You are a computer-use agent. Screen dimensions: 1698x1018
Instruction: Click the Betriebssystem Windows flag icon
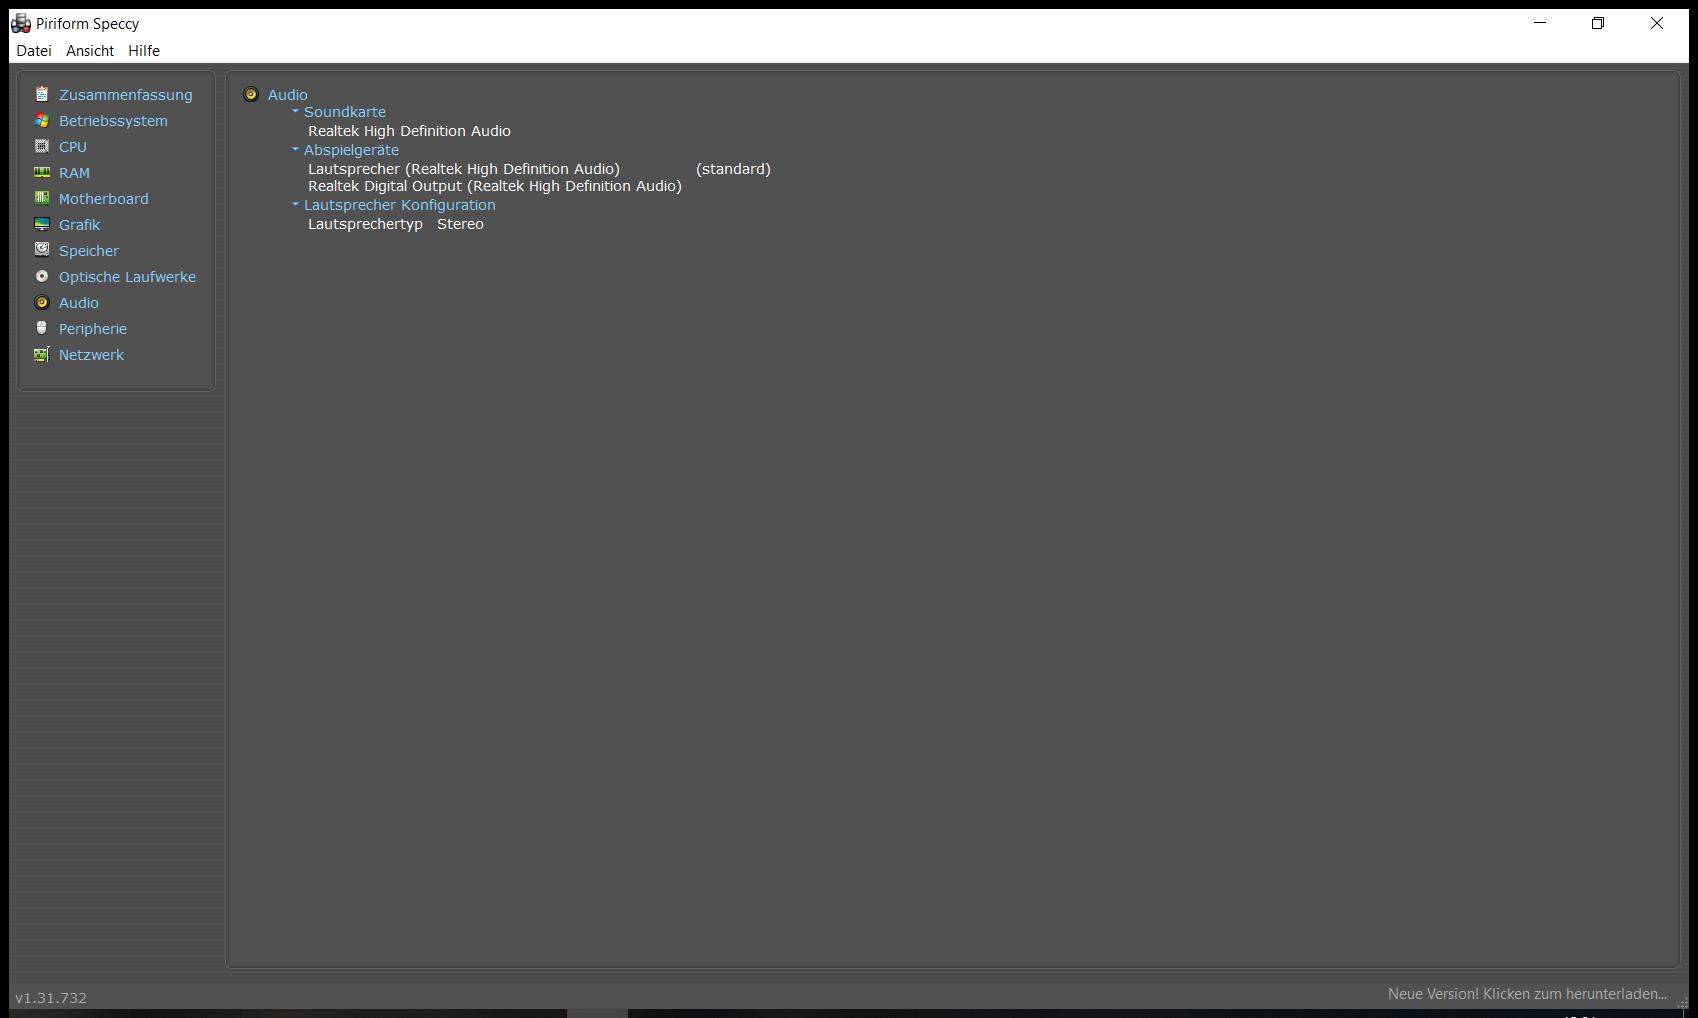42,120
